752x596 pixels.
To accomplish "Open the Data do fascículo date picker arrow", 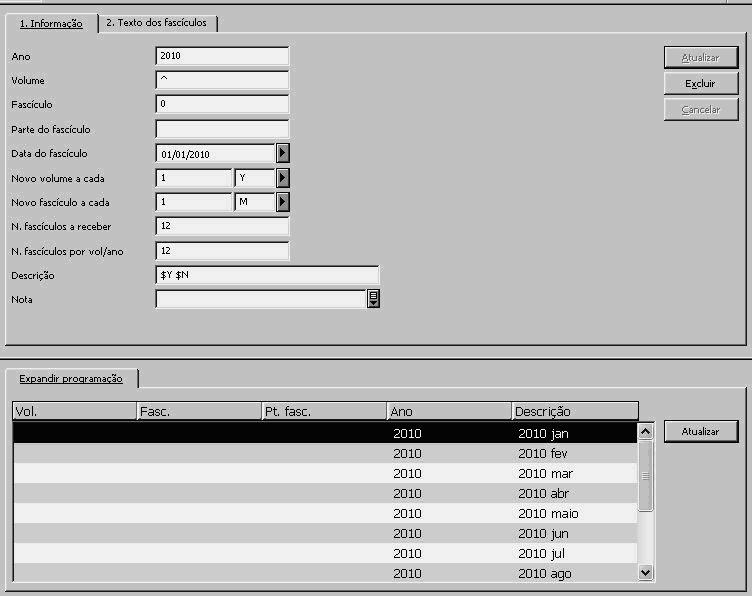I will pos(282,153).
